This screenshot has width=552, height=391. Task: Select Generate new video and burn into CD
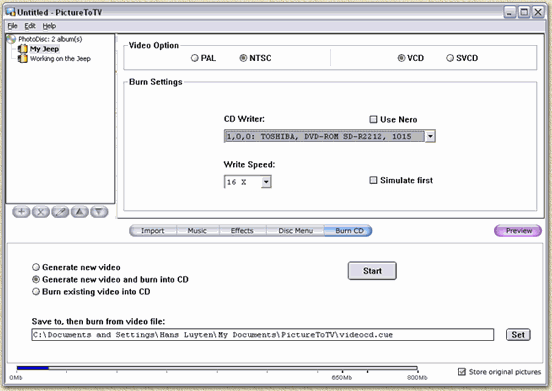point(36,279)
